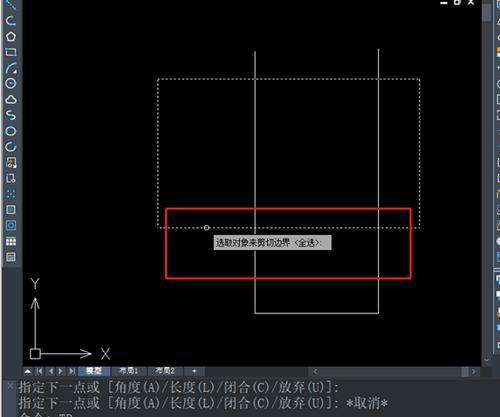The width and height of the screenshot is (500, 417).
Task: Add a new layout with plus tab
Action: [194, 371]
